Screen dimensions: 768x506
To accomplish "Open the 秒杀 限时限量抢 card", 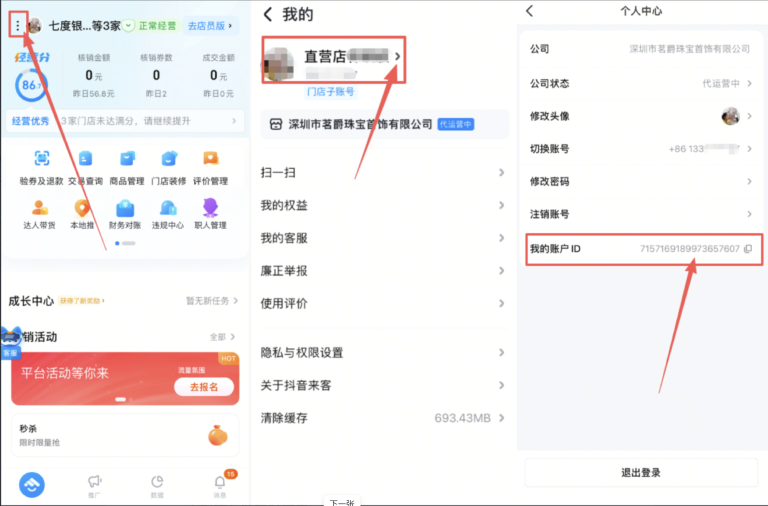I will [x=125, y=435].
